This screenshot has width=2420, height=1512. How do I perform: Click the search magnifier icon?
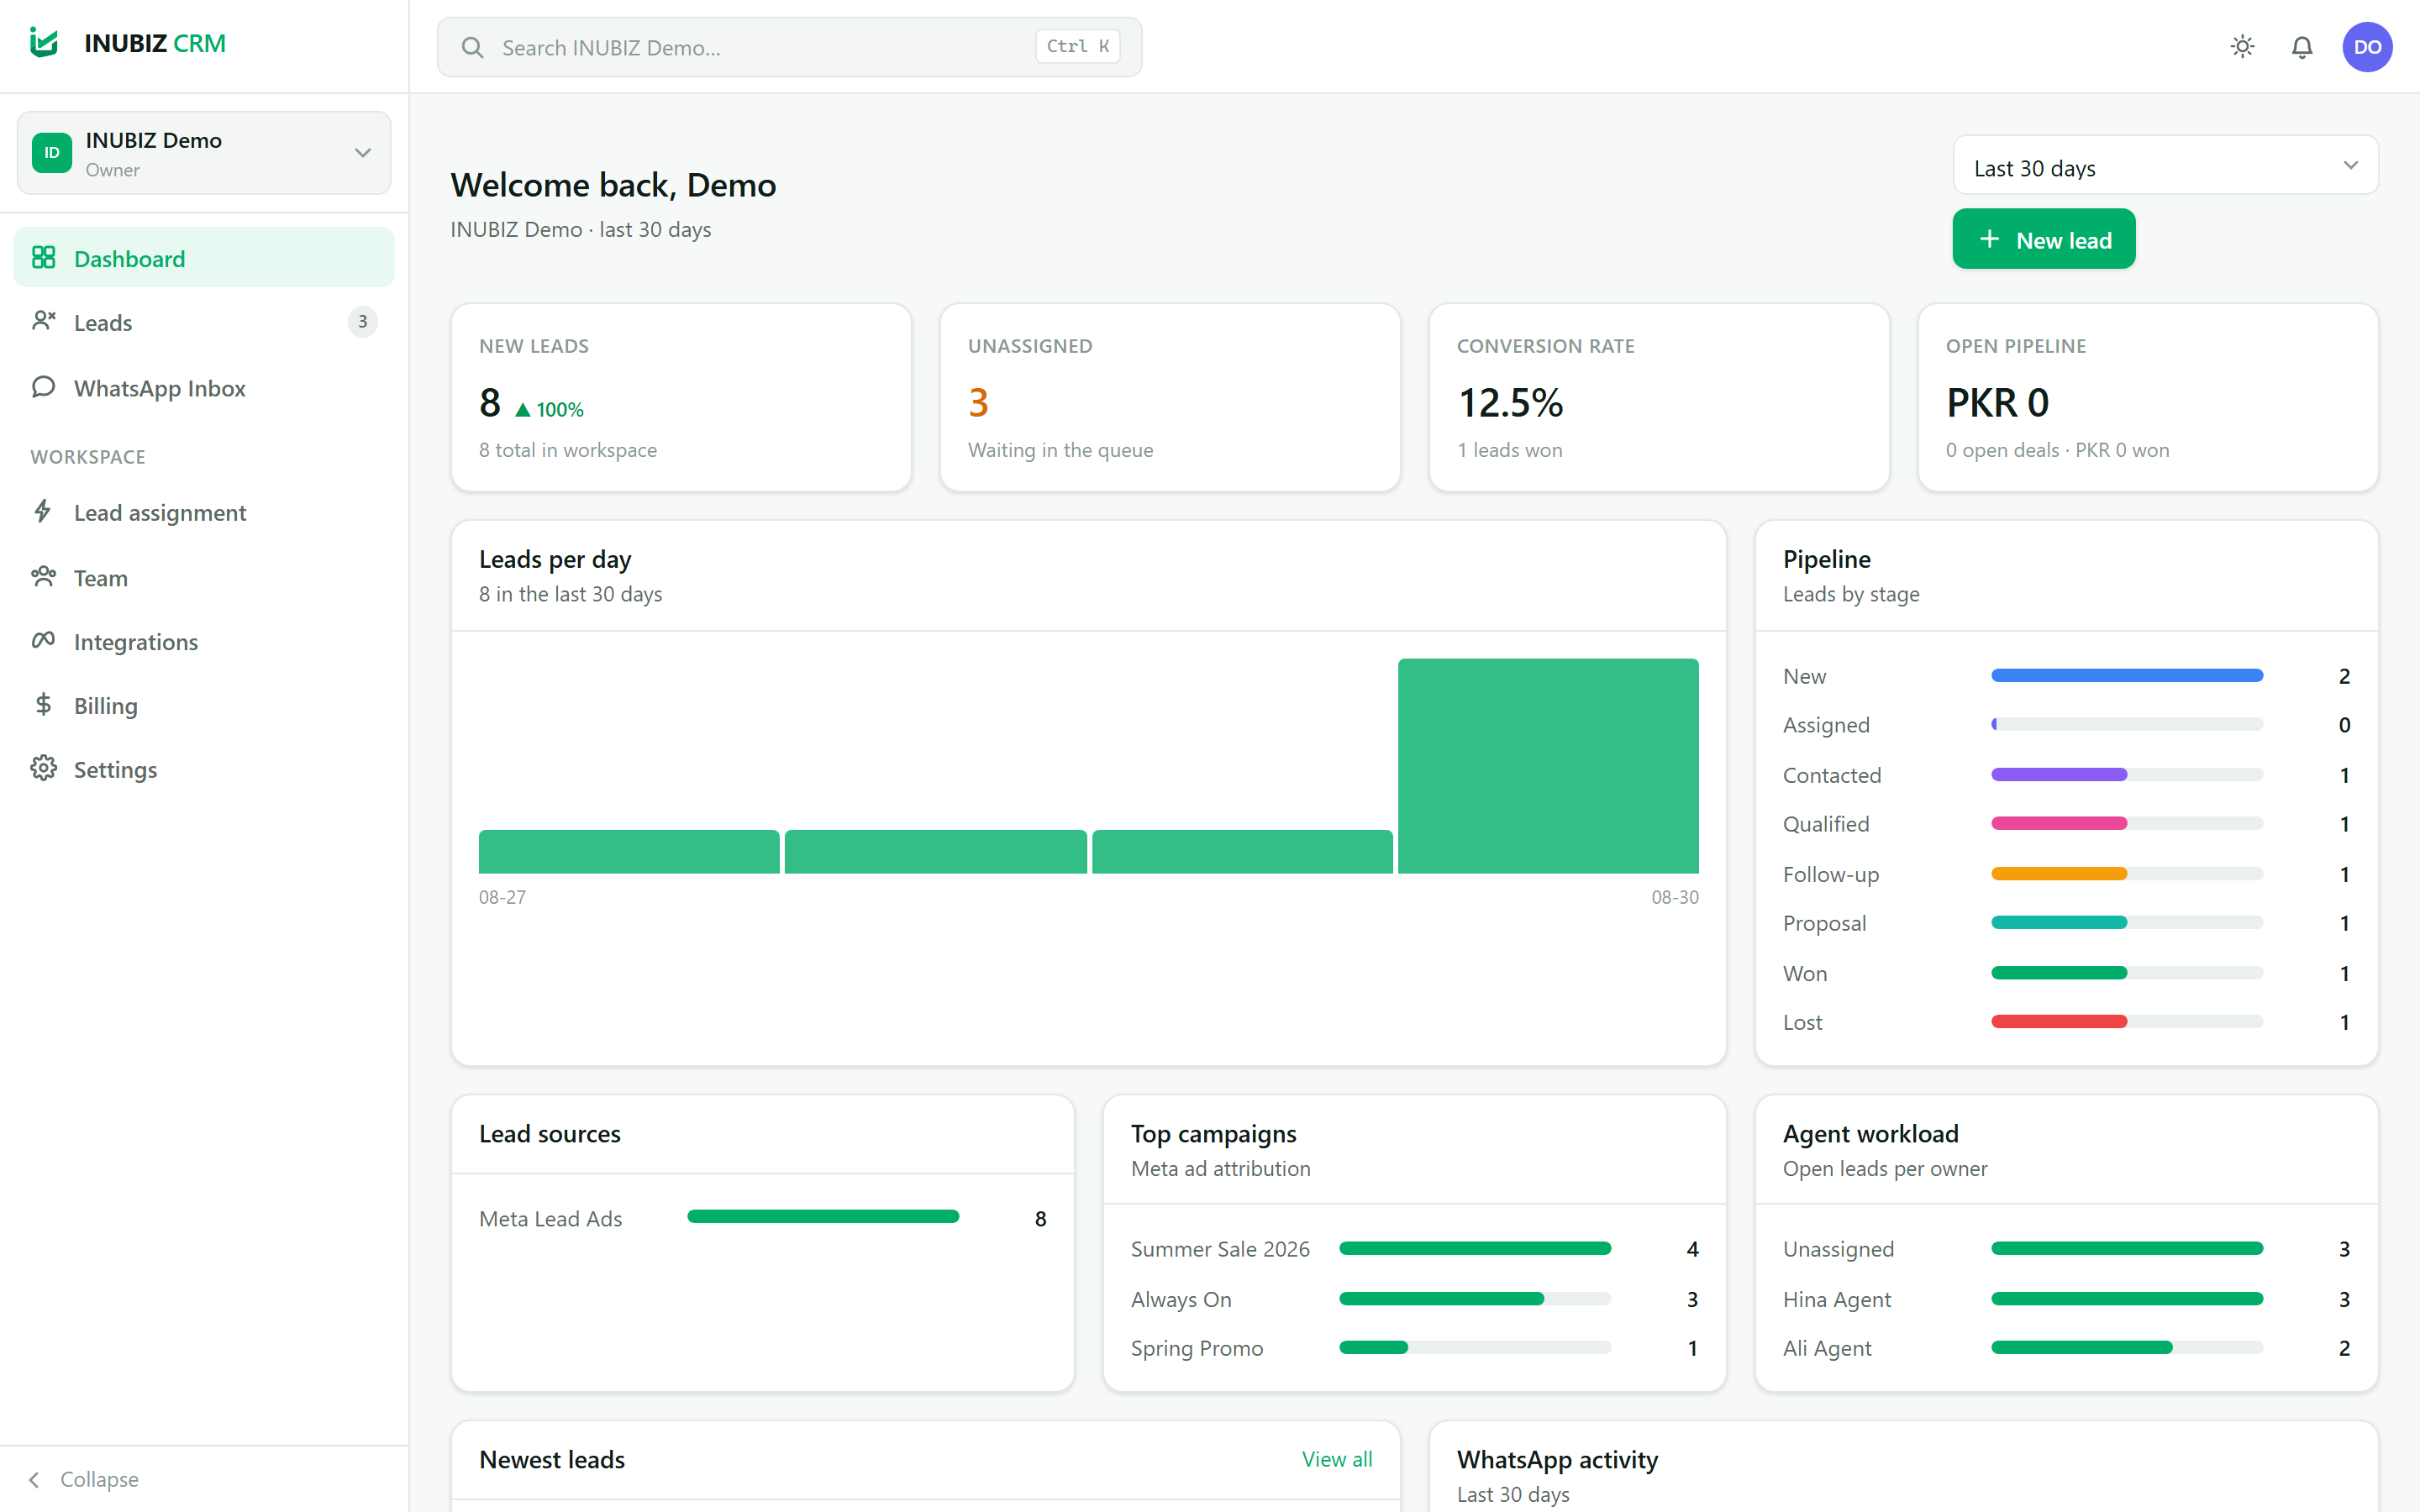pos(472,47)
